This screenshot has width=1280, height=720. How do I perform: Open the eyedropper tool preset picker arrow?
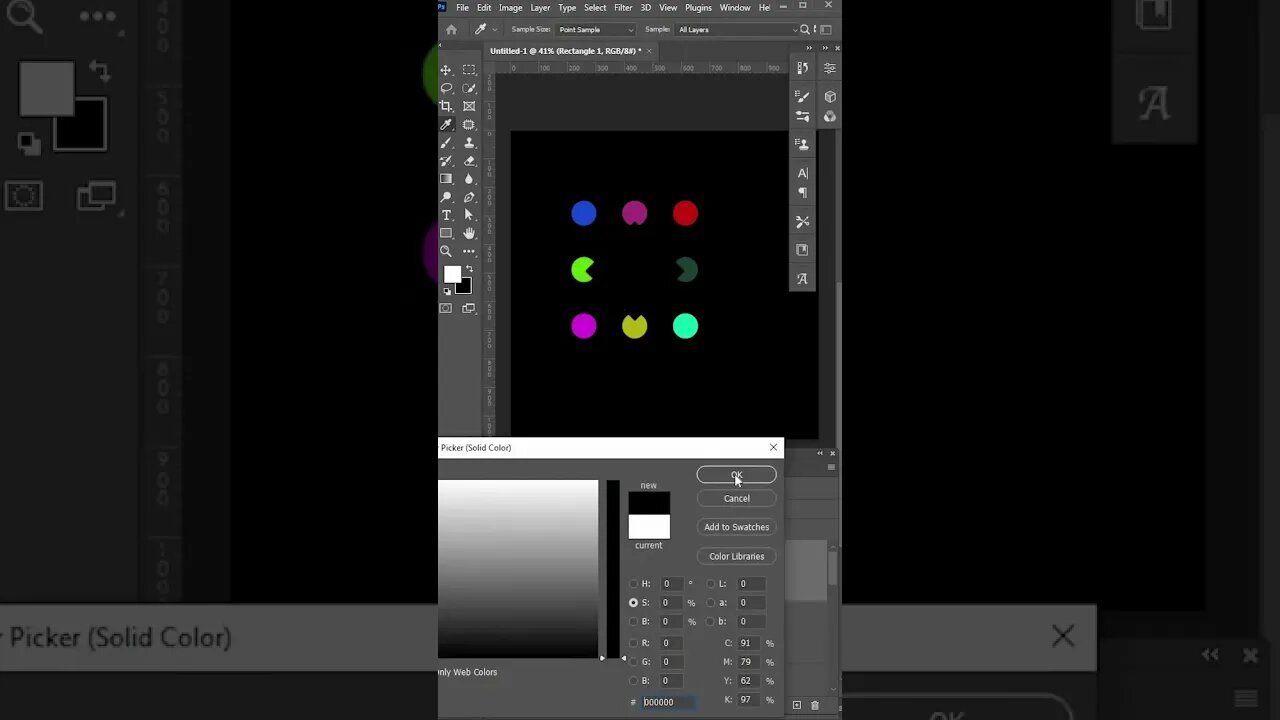tap(495, 30)
